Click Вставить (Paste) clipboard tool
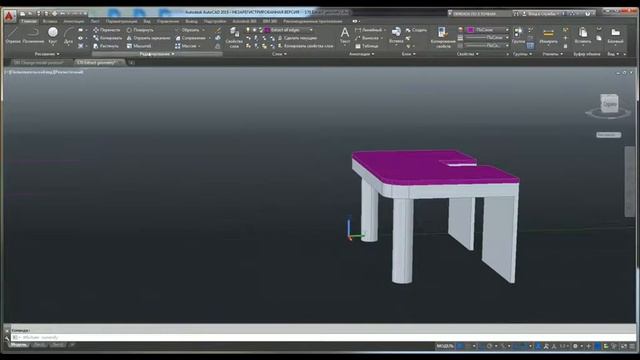 click(582, 35)
